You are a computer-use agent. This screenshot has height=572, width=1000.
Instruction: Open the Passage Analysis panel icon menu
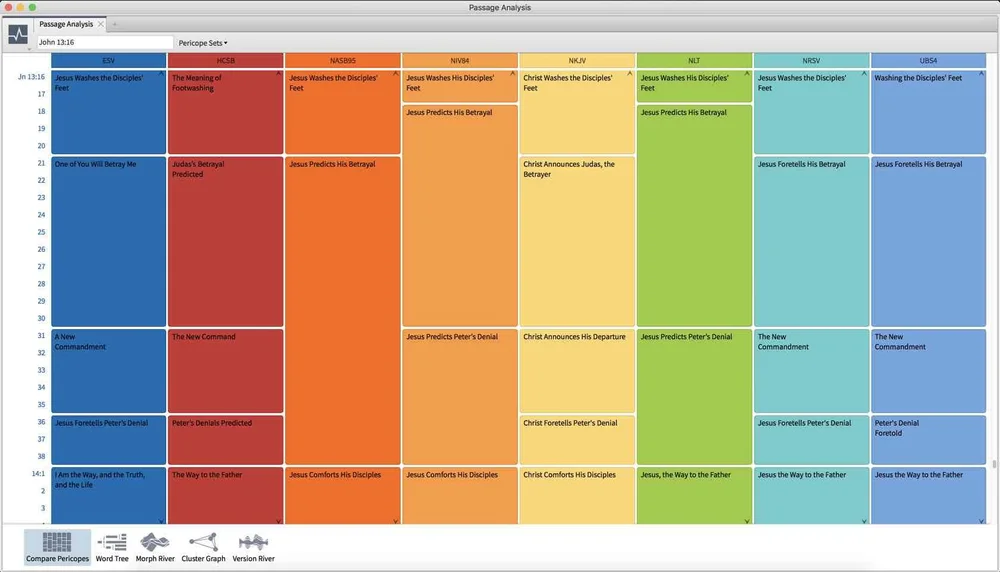[18, 34]
